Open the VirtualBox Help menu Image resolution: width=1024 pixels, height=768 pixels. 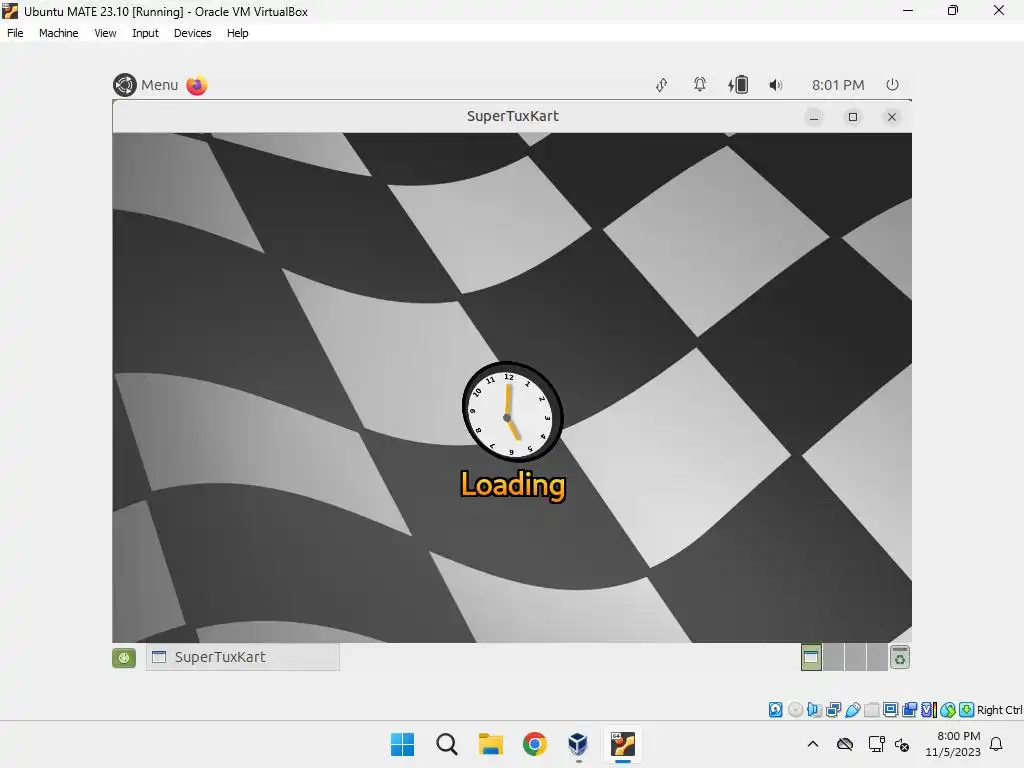[x=238, y=33]
